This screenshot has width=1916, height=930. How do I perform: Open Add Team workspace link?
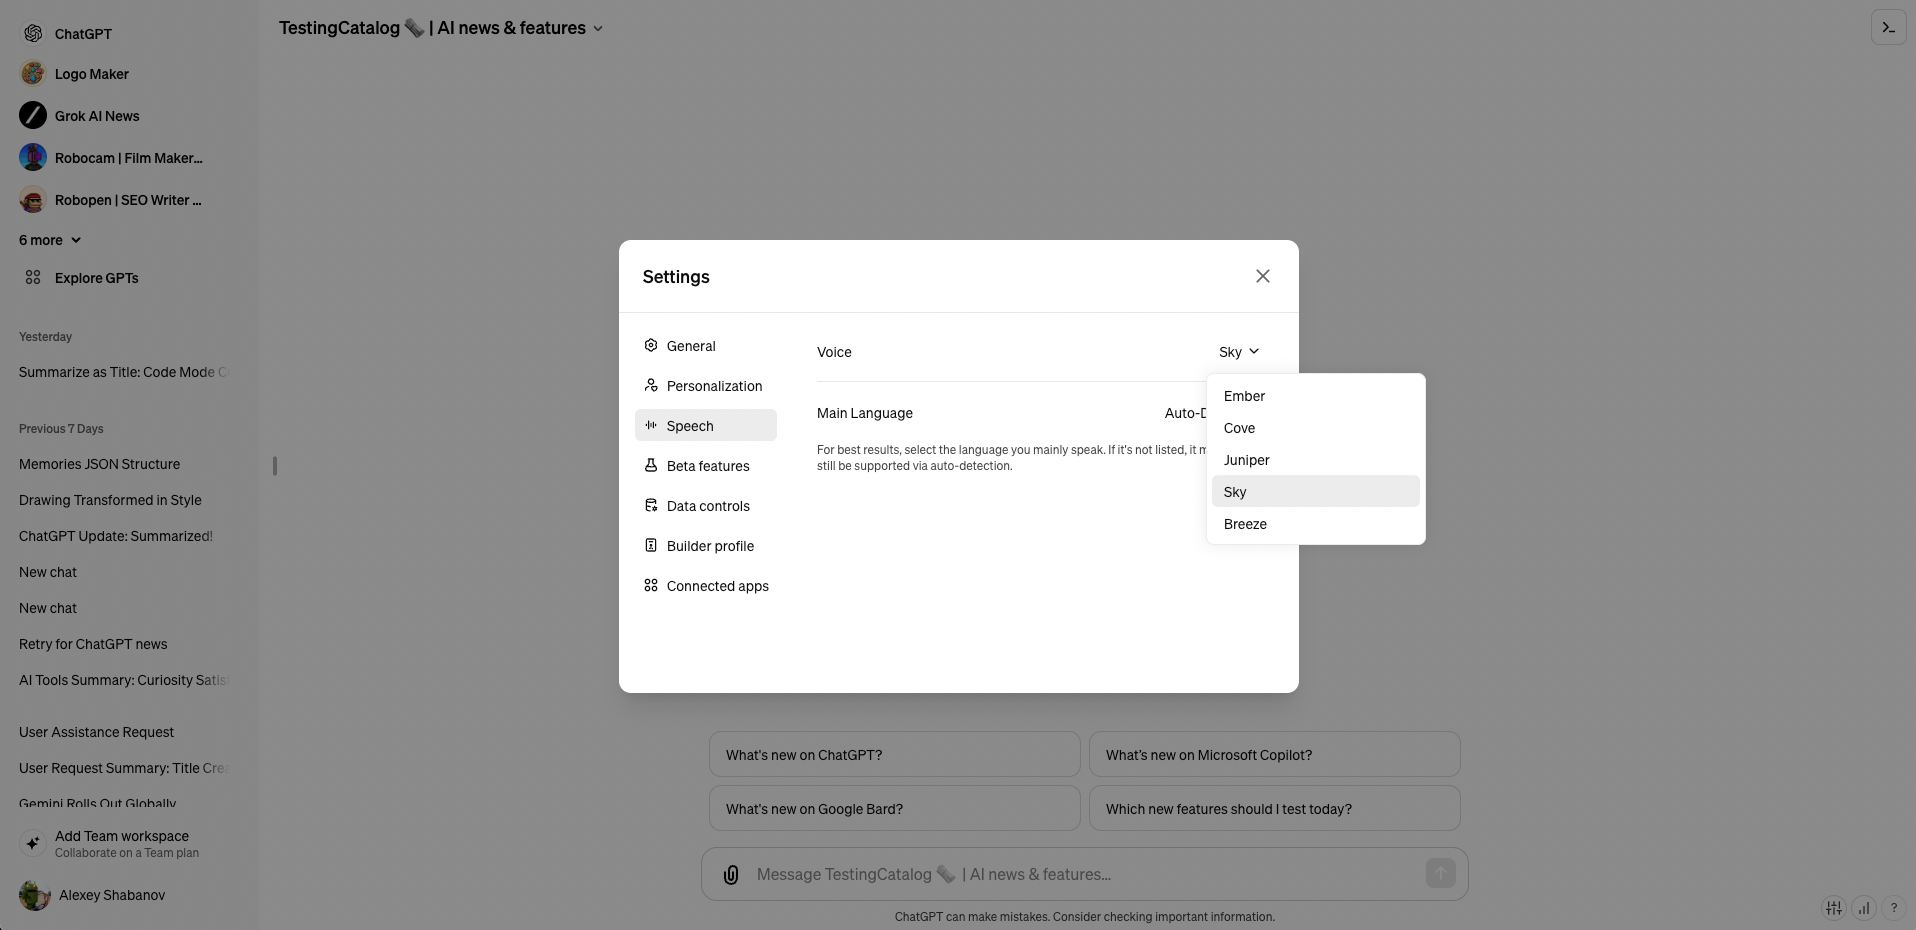[x=121, y=843]
